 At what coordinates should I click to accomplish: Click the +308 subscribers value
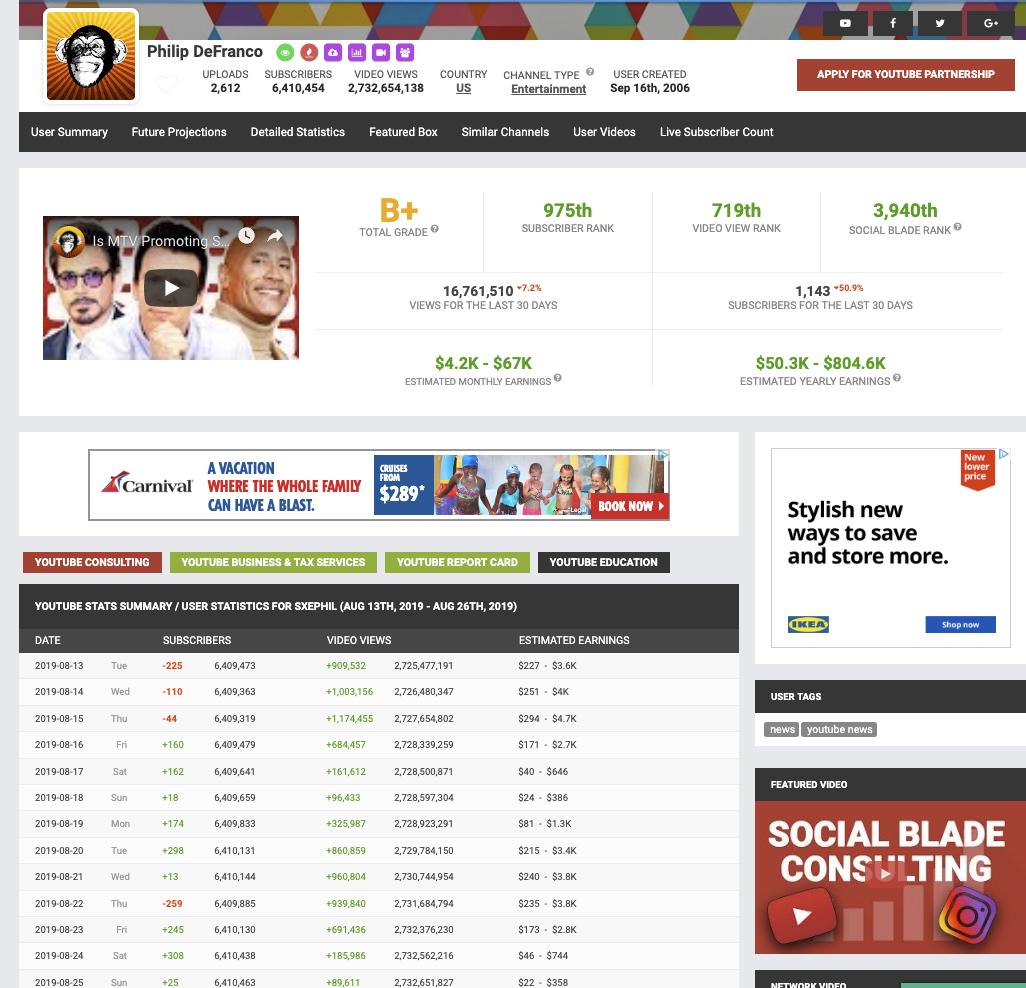point(173,955)
